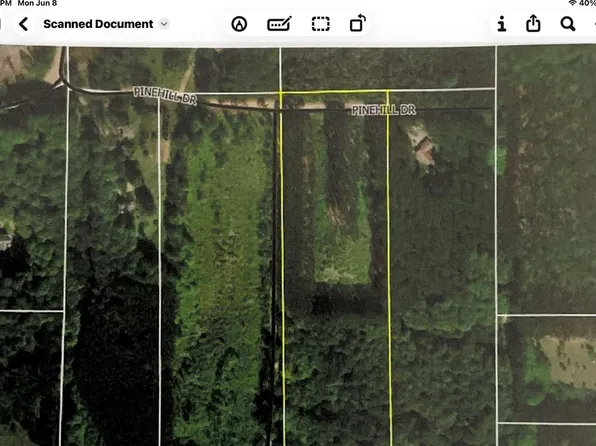596x446 pixels.
Task: Select the yellow-outlined parcel on the map
Action: coord(335,266)
